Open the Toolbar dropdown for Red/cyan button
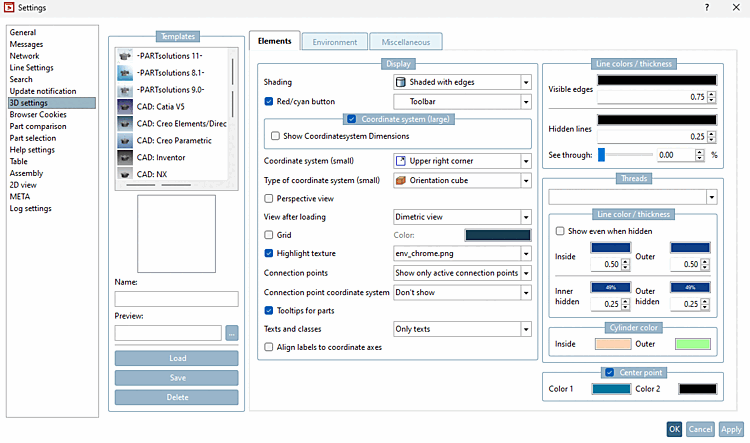The height and width of the screenshot is (443, 750). click(x=462, y=101)
